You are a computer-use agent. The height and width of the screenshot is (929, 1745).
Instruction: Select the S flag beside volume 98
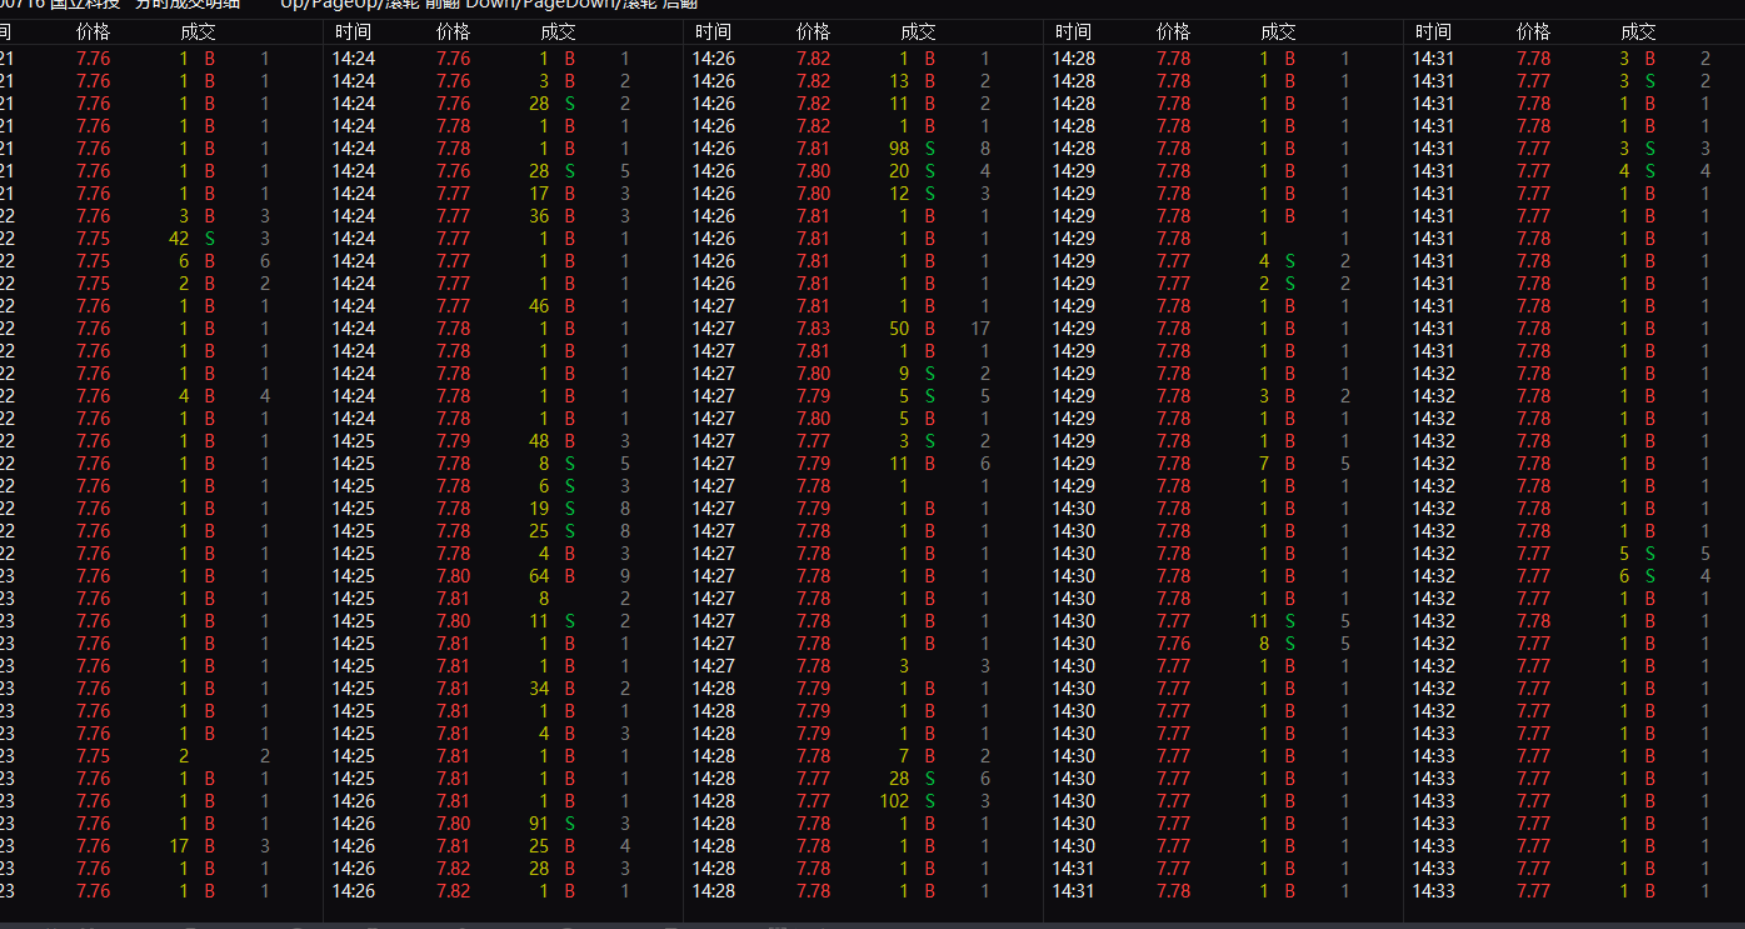(x=930, y=149)
